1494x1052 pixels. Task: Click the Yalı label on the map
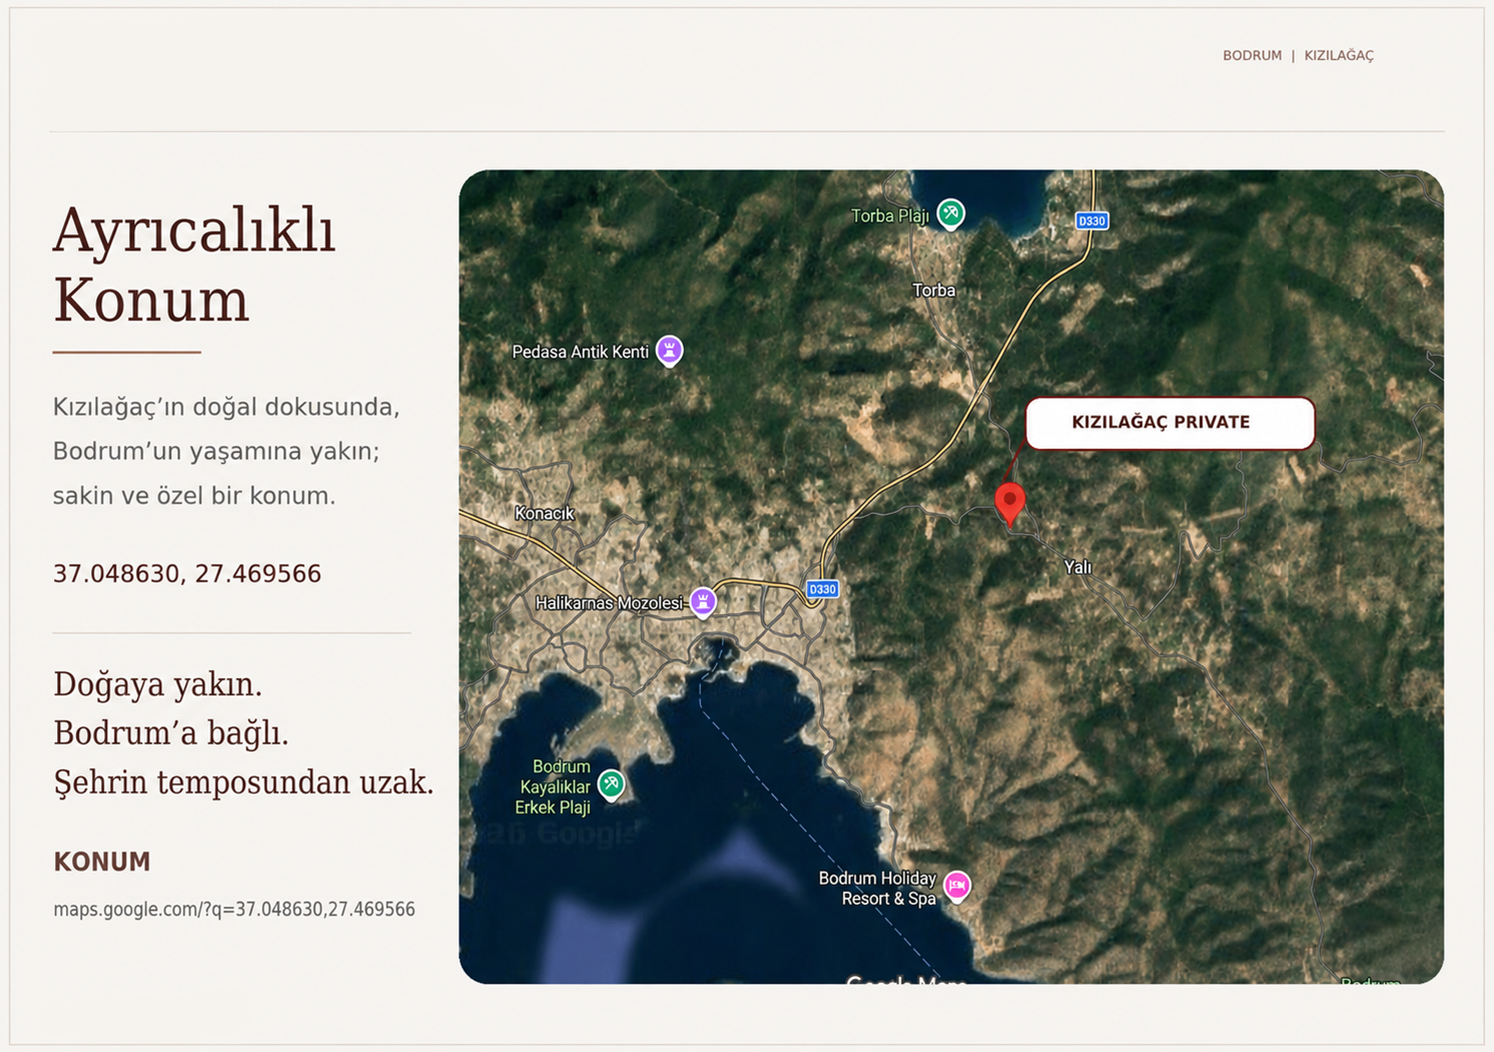tap(1077, 567)
